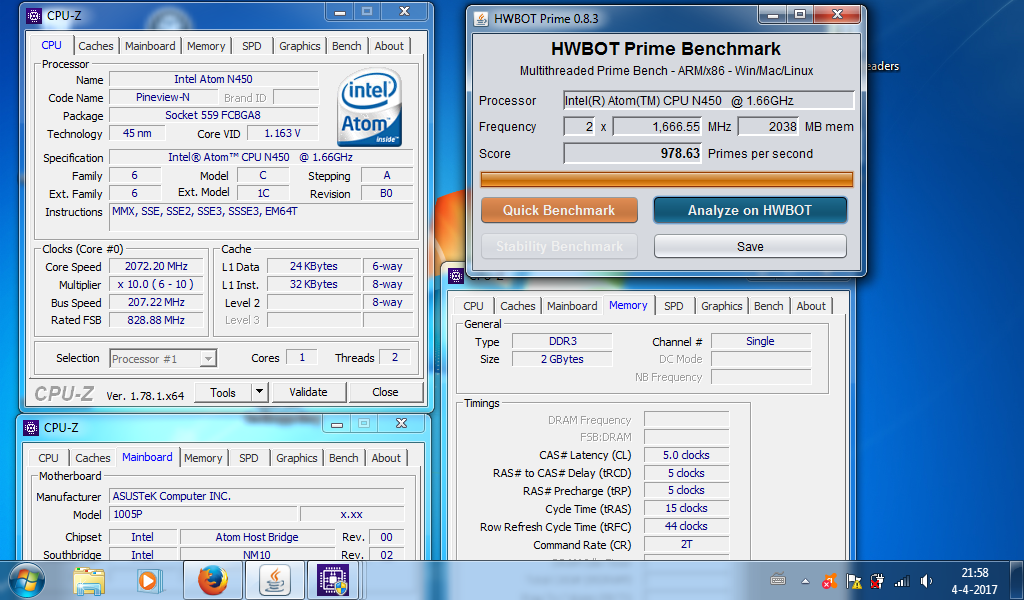Screen dimensions: 1024x600
Task: Click the Tools button in CPU-Z
Action: 223,392
